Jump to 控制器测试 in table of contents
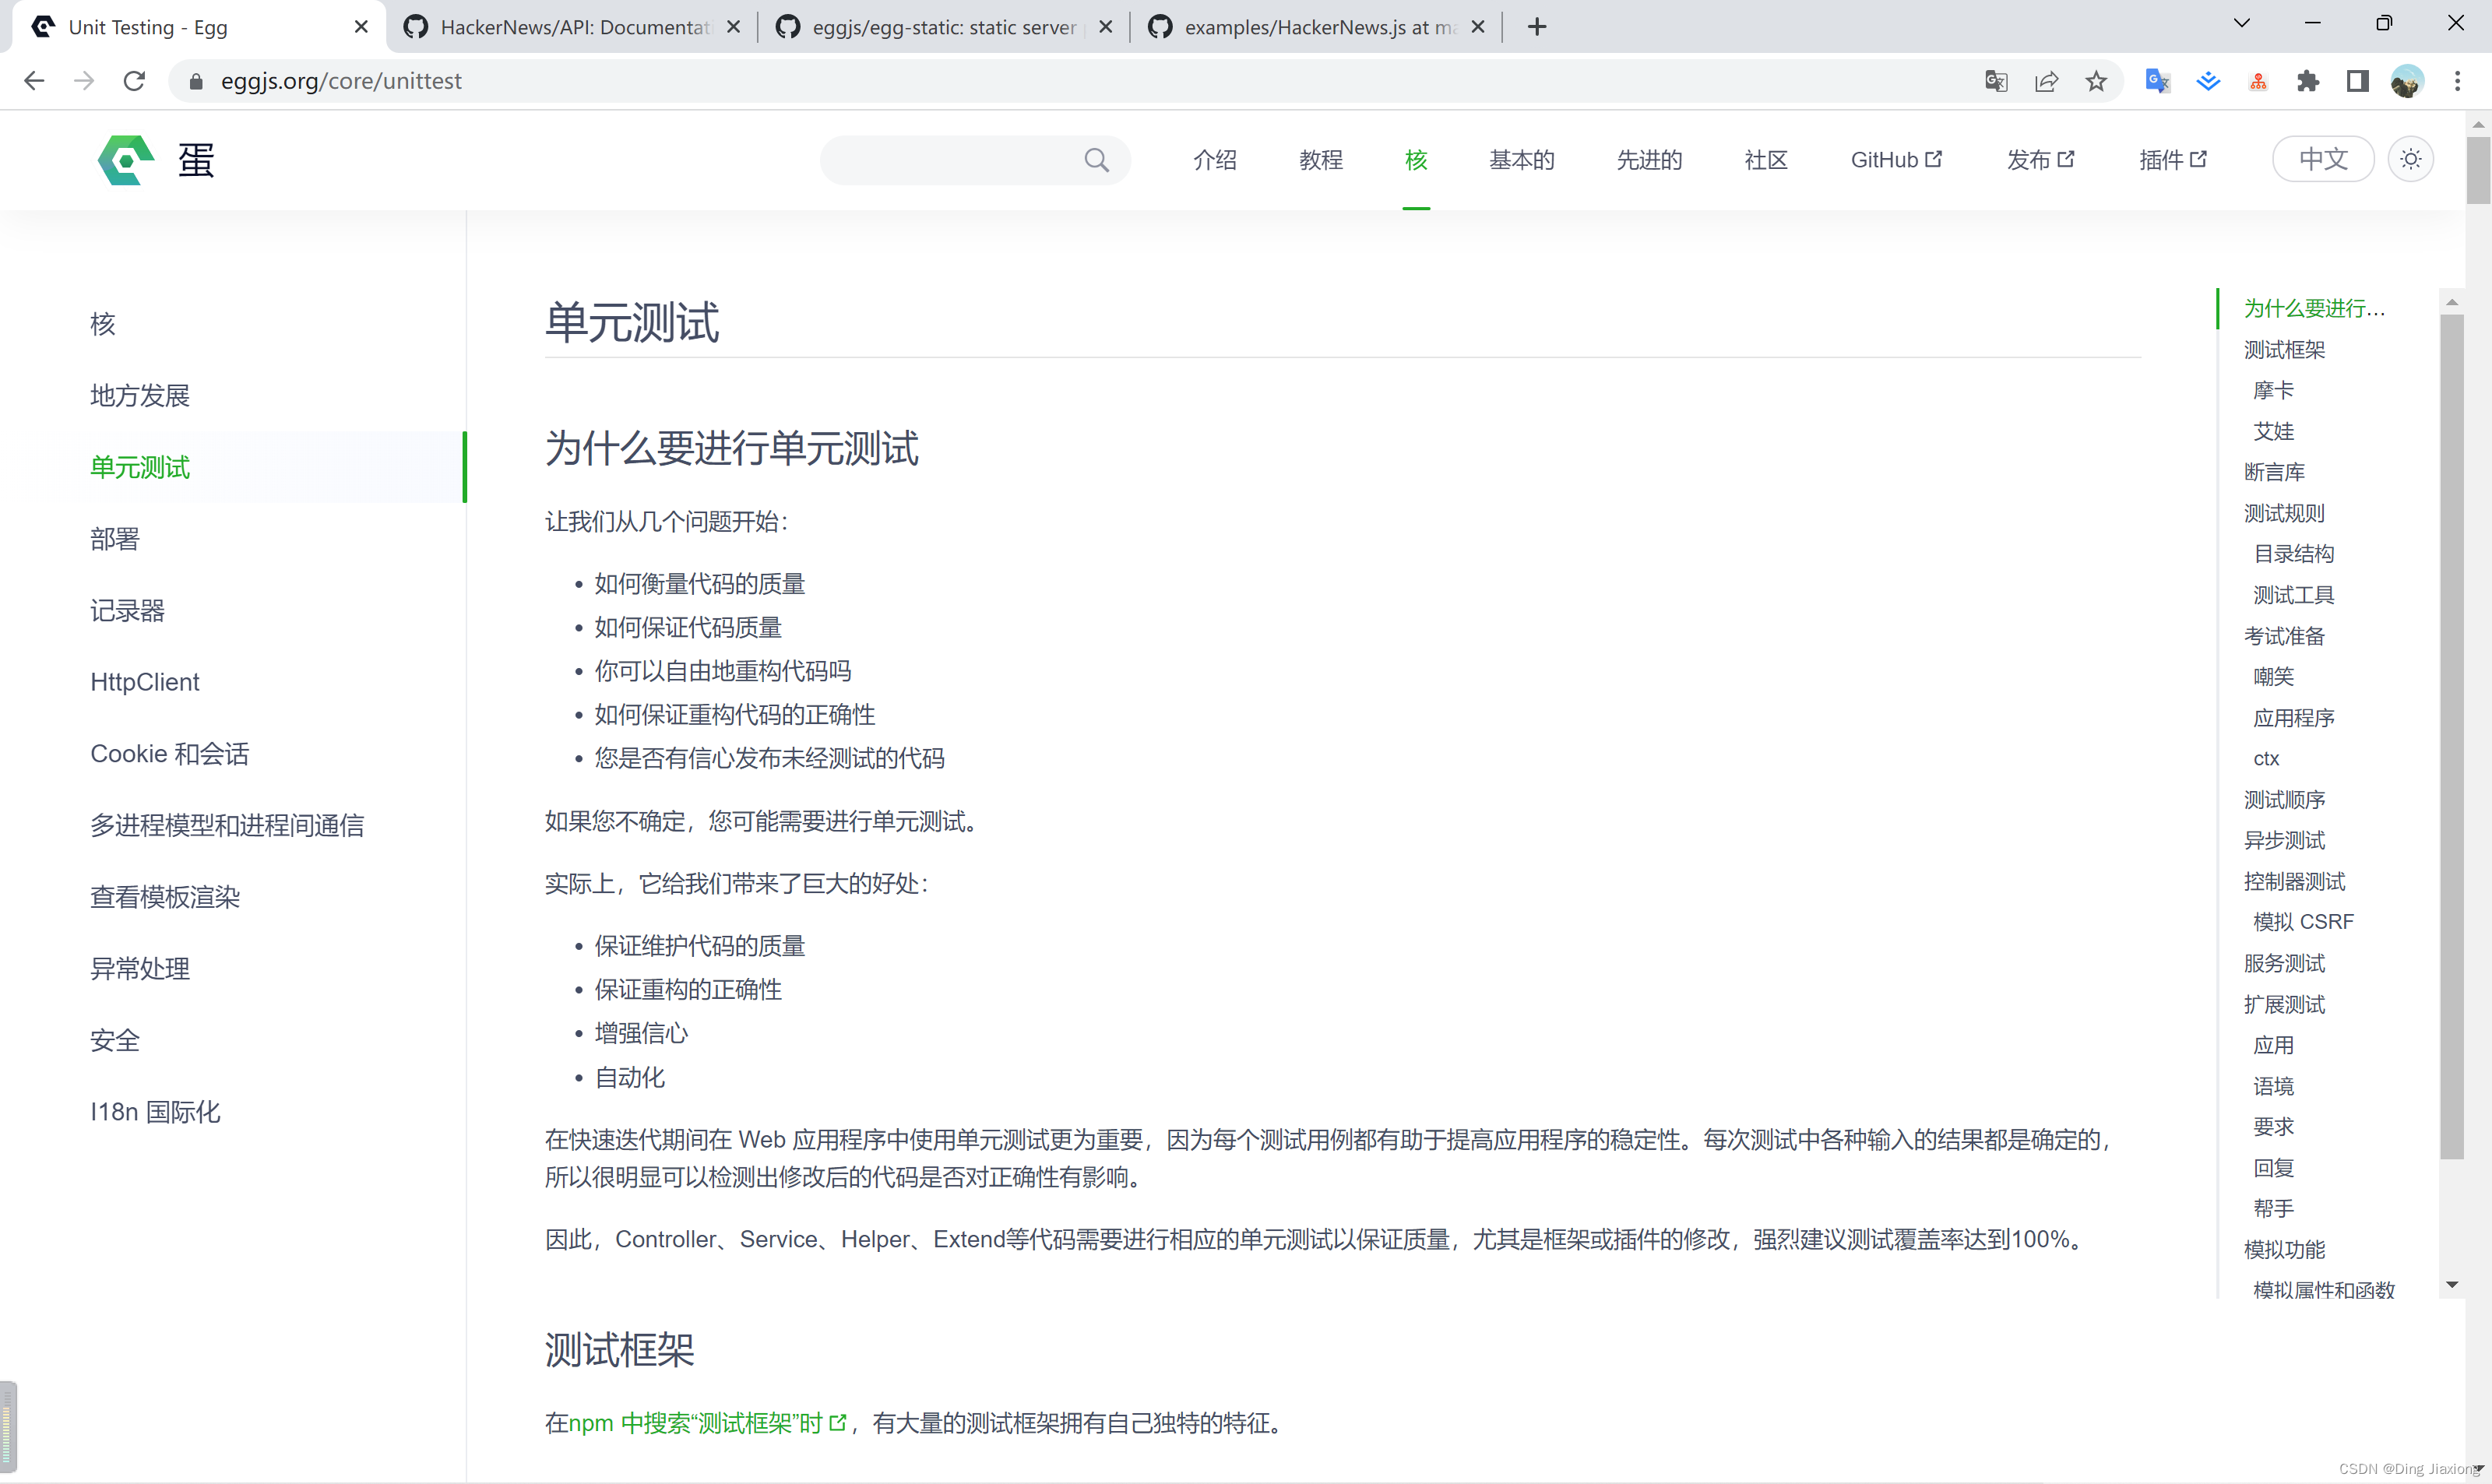Viewport: 2492px width, 1484px height. point(2294,881)
